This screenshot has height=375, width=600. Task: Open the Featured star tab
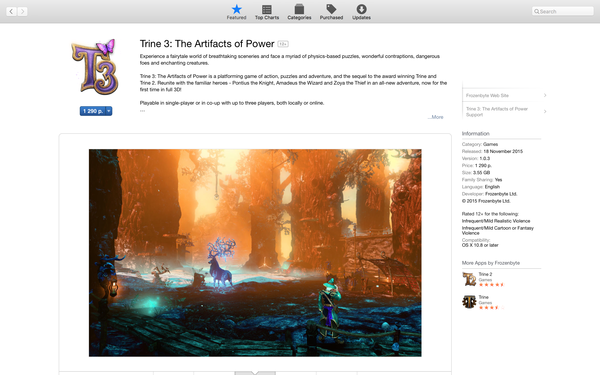[236, 12]
